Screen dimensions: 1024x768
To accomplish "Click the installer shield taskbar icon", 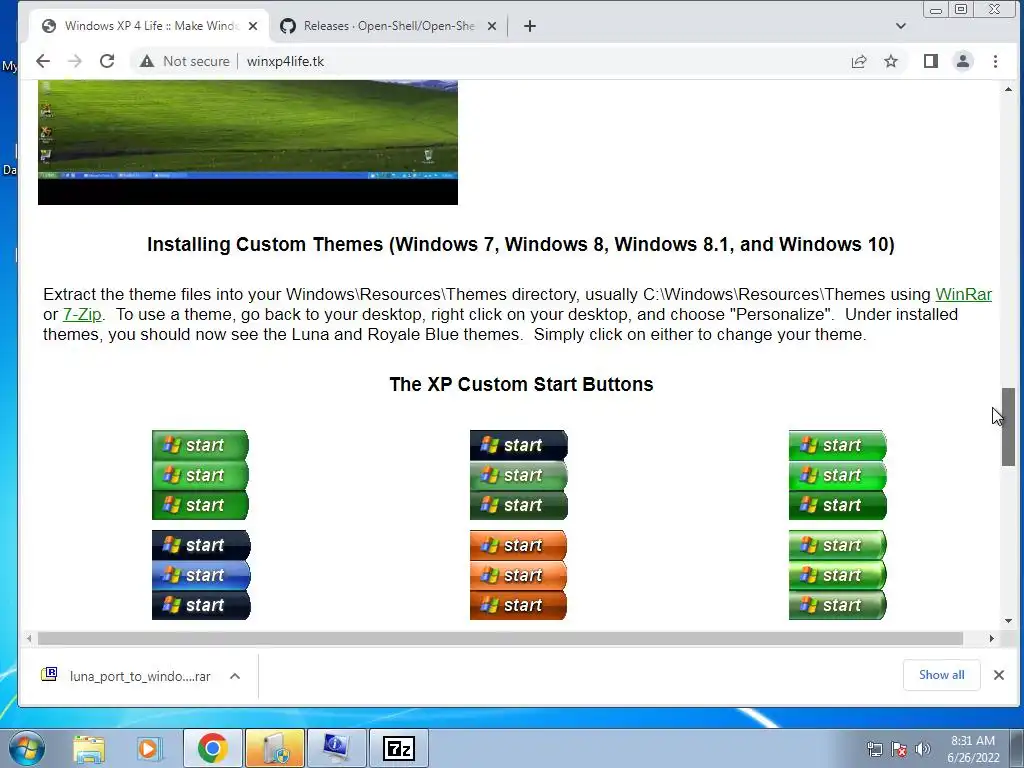I will [x=274, y=748].
